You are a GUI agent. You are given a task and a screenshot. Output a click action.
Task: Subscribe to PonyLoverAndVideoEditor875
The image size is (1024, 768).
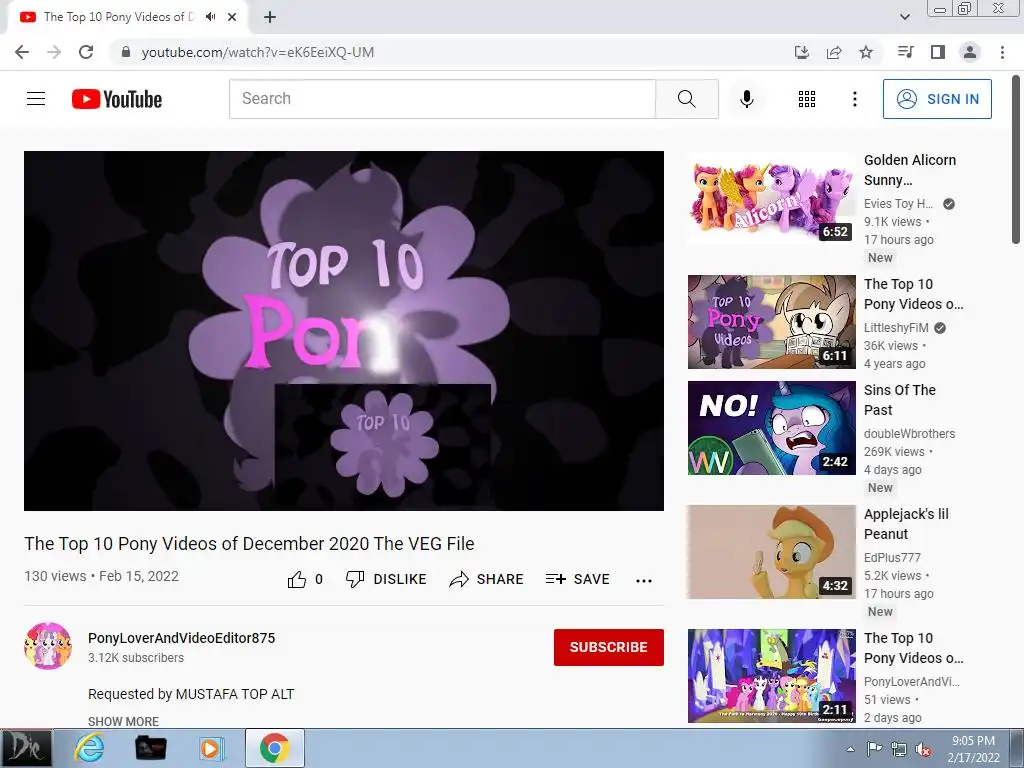[609, 647]
